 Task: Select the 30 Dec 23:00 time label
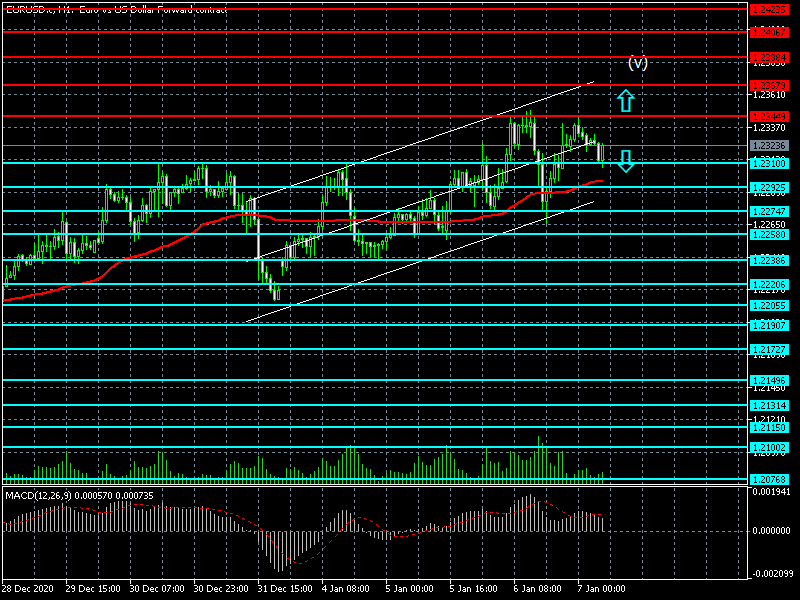pyautogui.click(x=221, y=588)
